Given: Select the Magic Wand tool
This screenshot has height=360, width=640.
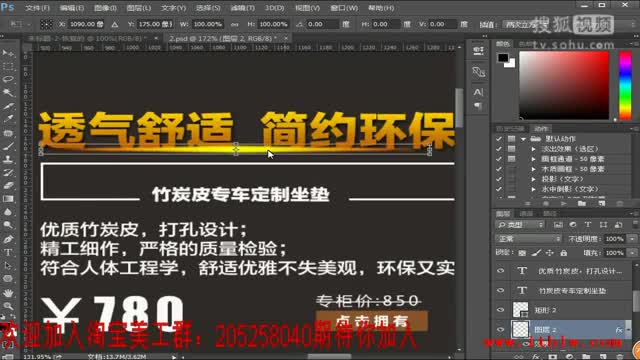Looking at the screenshot, I should (8, 93).
